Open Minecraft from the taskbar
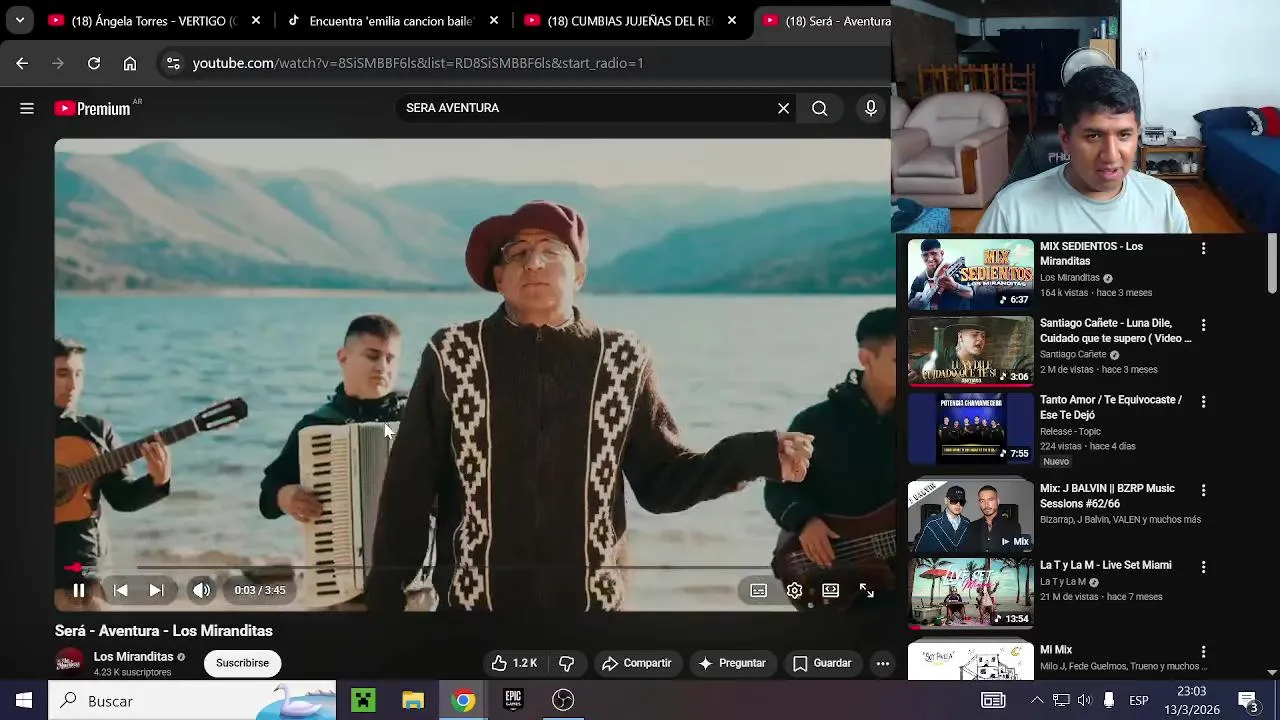Viewport: 1280px width, 720px height. coord(363,700)
